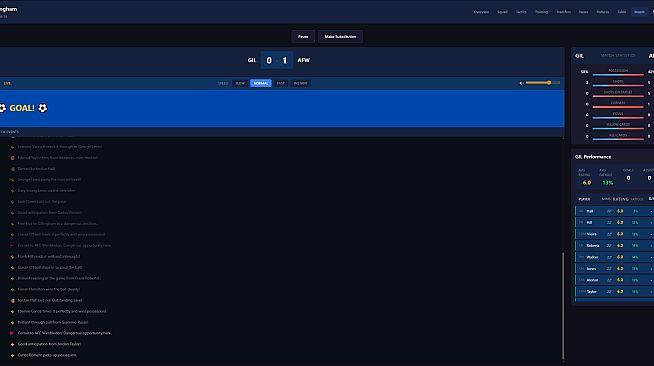Click icon beside 'Frank Hill reads it well'
This screenshot has height=366, width=654.
(x=12, y=257)
